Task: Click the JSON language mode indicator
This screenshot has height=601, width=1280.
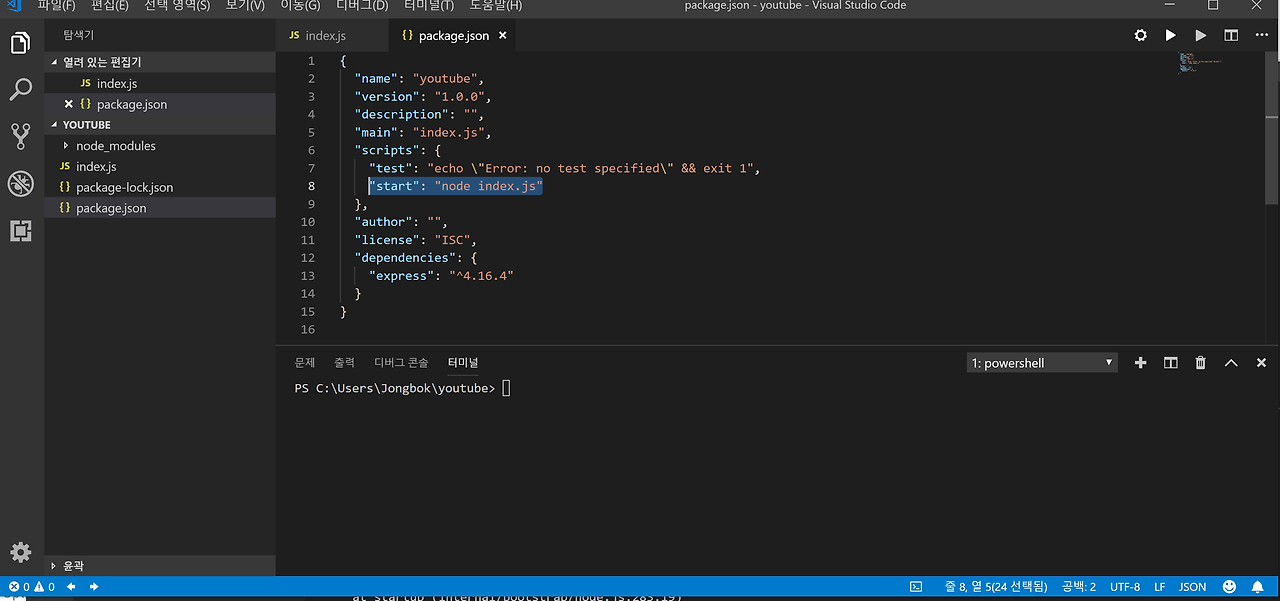Action: coord(1192,587)
